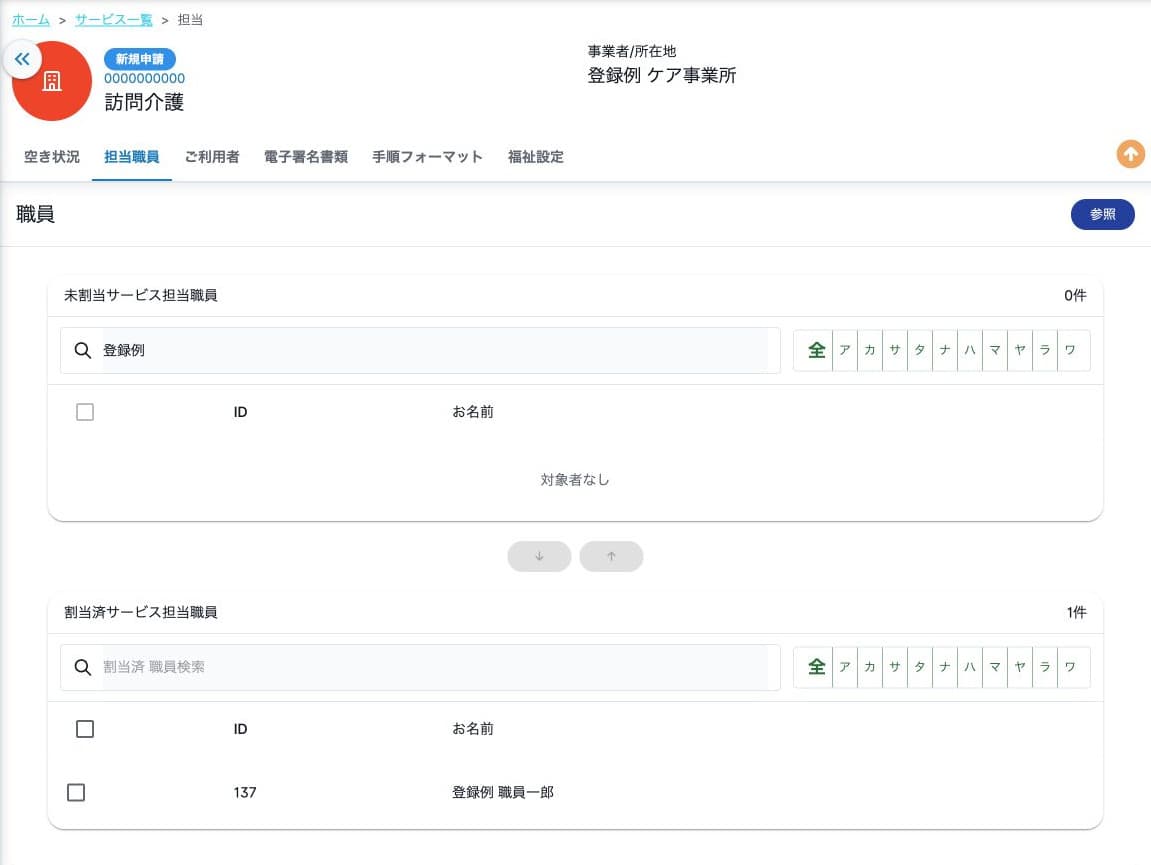Select ア filter in assigned staff list
This screenshot has width=1151, height=865.
click(845, 667)
